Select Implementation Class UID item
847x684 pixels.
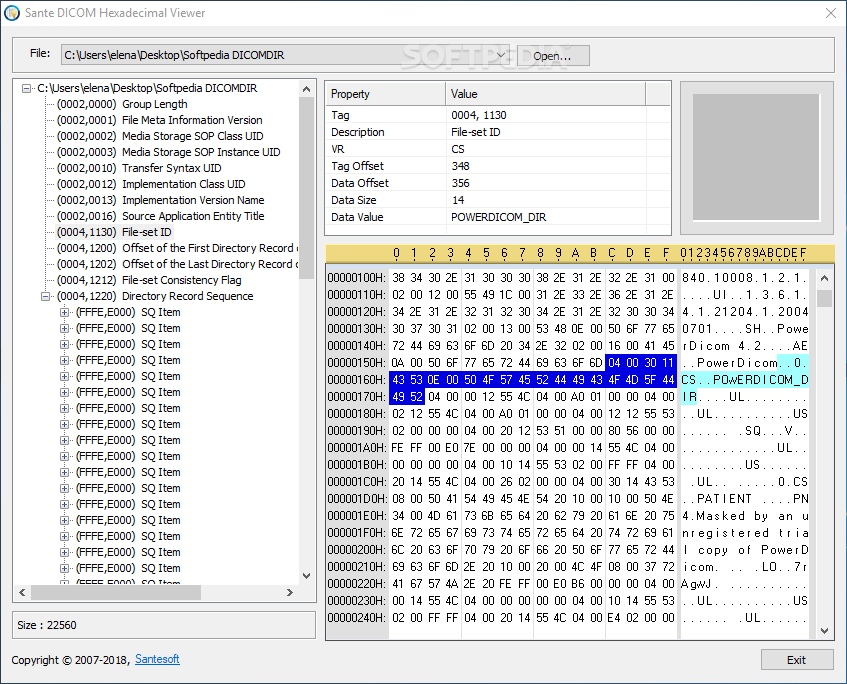(x=151, y=184)
